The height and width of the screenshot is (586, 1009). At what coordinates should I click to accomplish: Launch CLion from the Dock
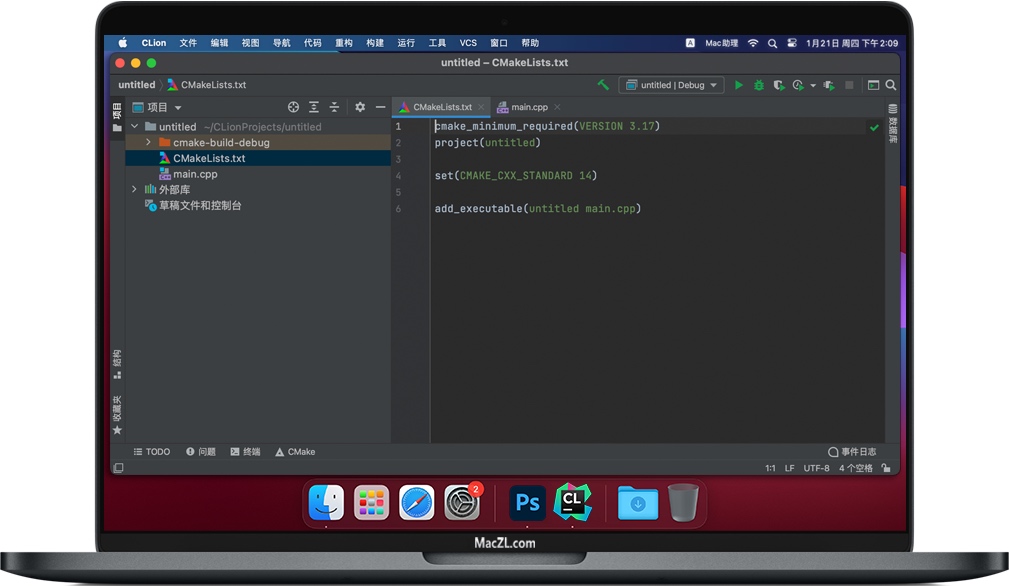point(573,503)
